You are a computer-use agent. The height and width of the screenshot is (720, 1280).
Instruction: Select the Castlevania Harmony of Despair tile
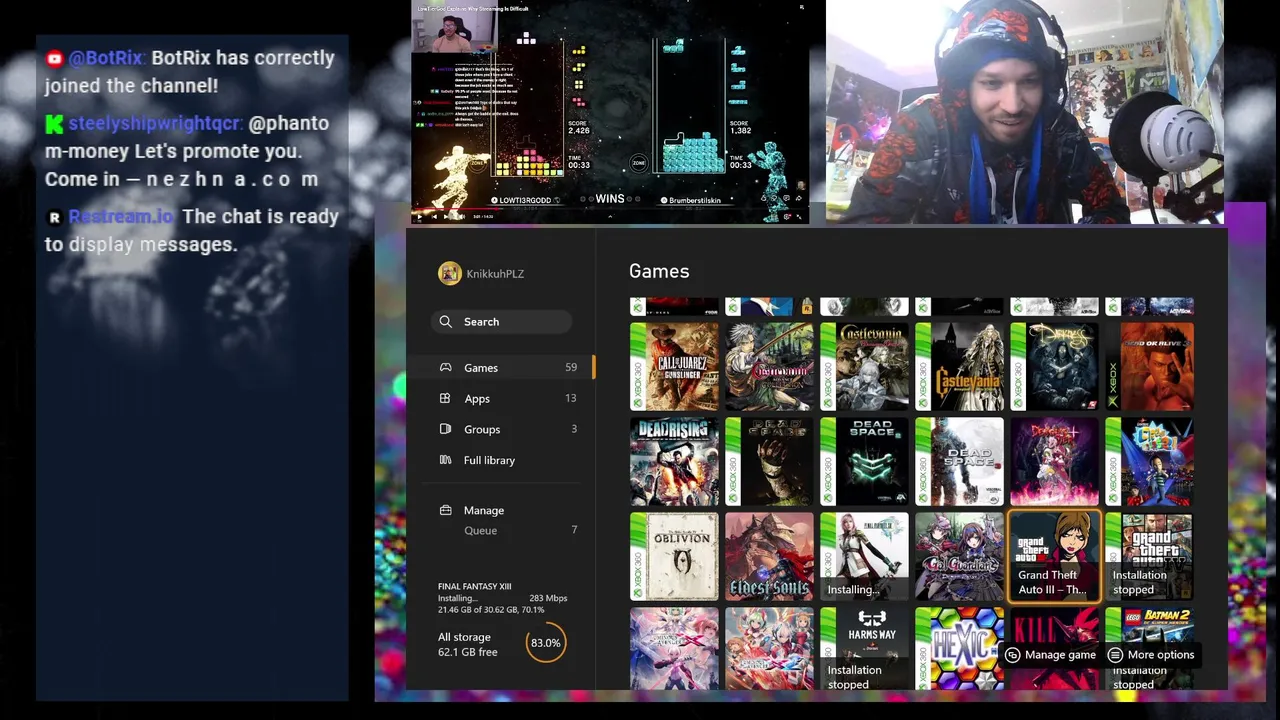click(x=864, y=367)
